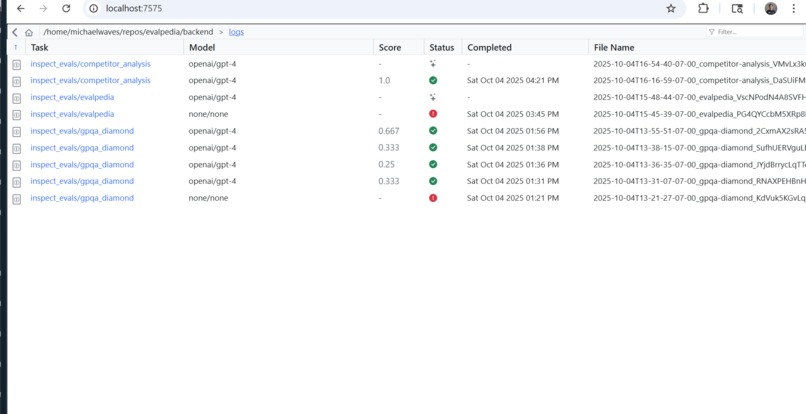Open the gpqa_diamond log completed at 01:31 PM
The width and height of the screenshot is (806, 414).
(x=82, y=181)
